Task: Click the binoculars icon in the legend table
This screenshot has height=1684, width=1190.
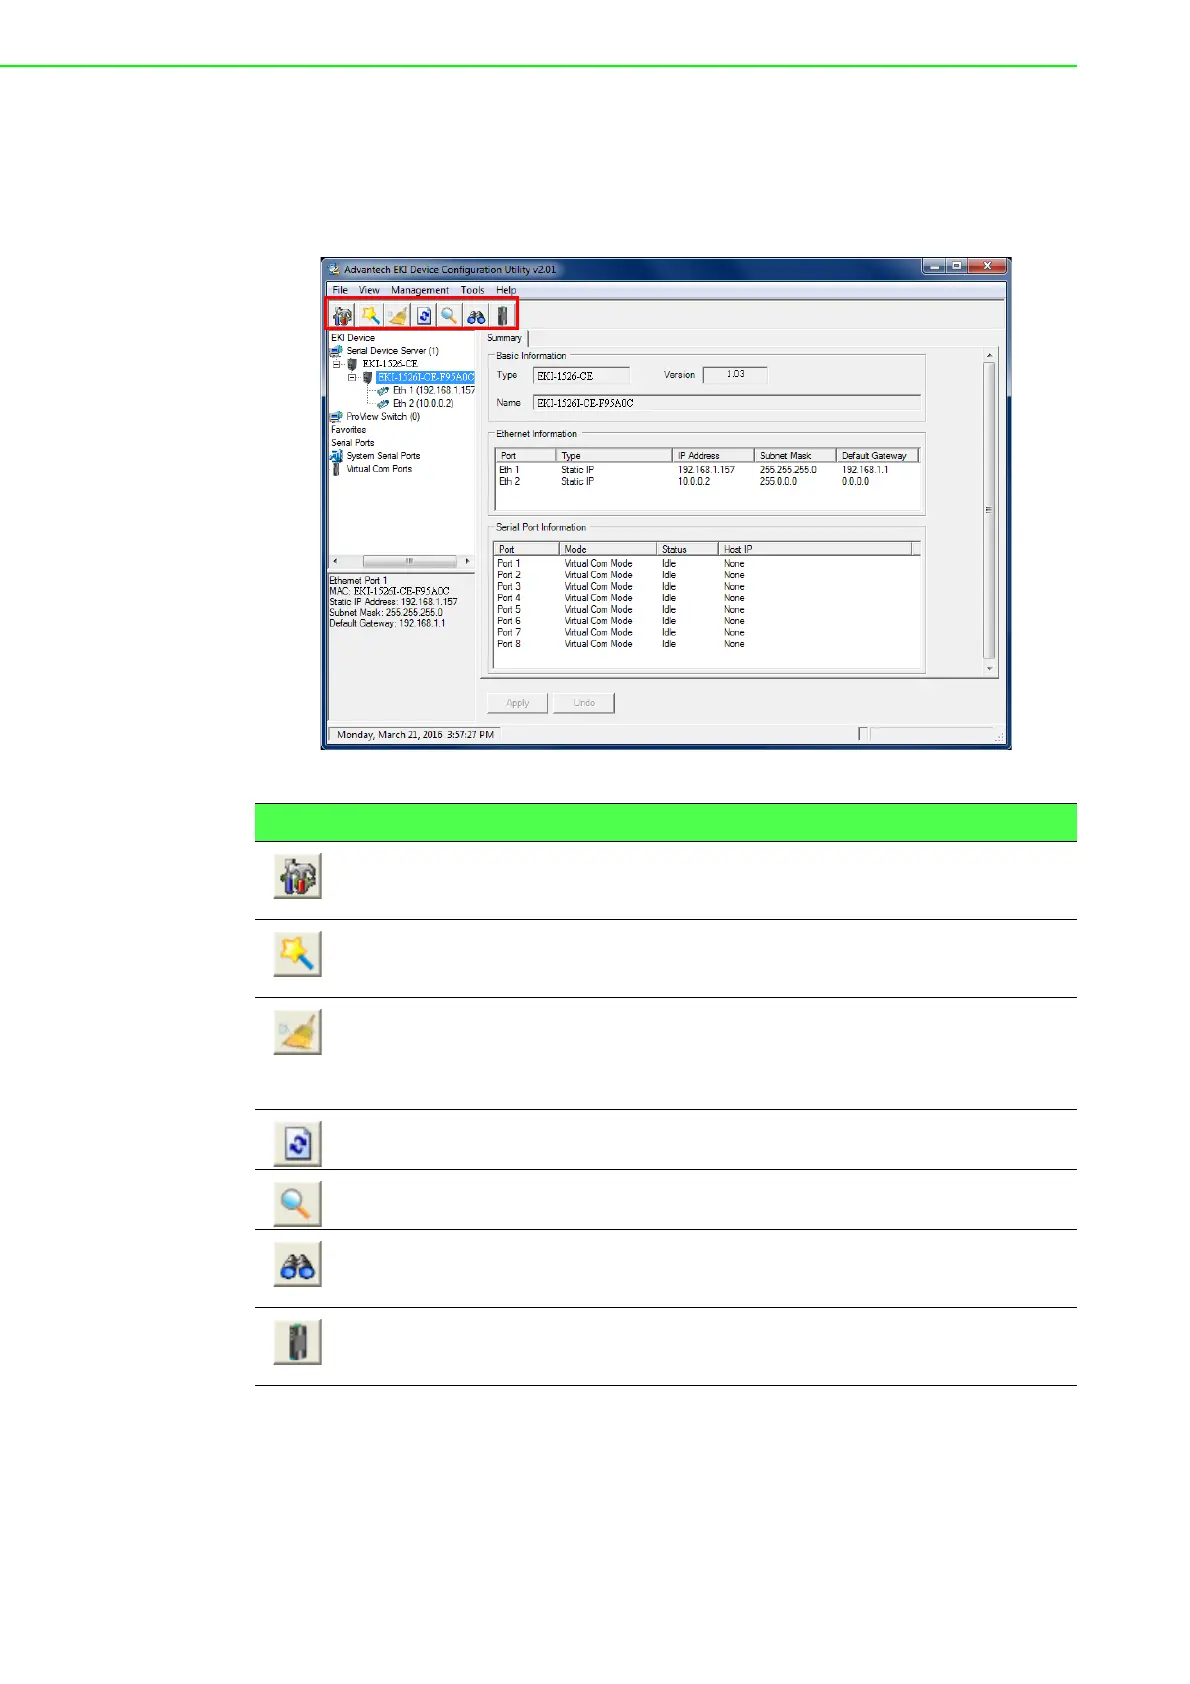Action: point(298,1264)
